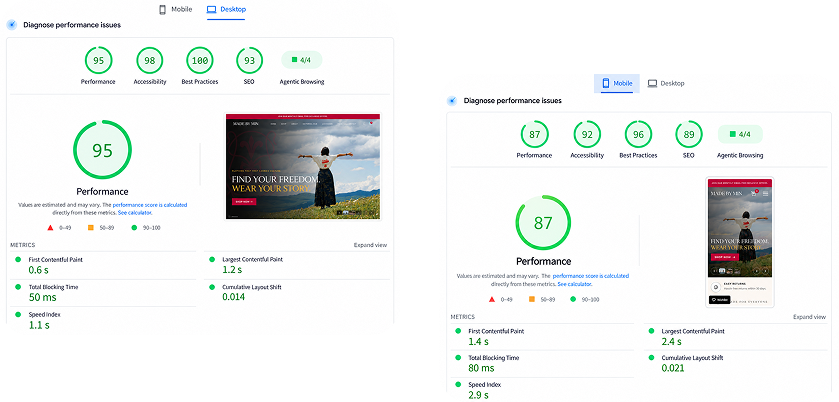This screenshot has height=402, width=839.
Task: Click the 93 SEO score gauge
Action: tap(249, 60)
